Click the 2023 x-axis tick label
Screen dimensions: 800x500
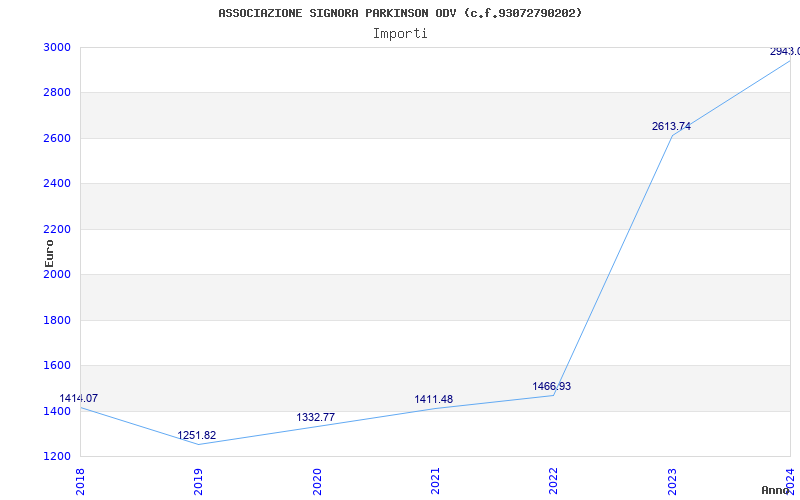coord(671,480)
